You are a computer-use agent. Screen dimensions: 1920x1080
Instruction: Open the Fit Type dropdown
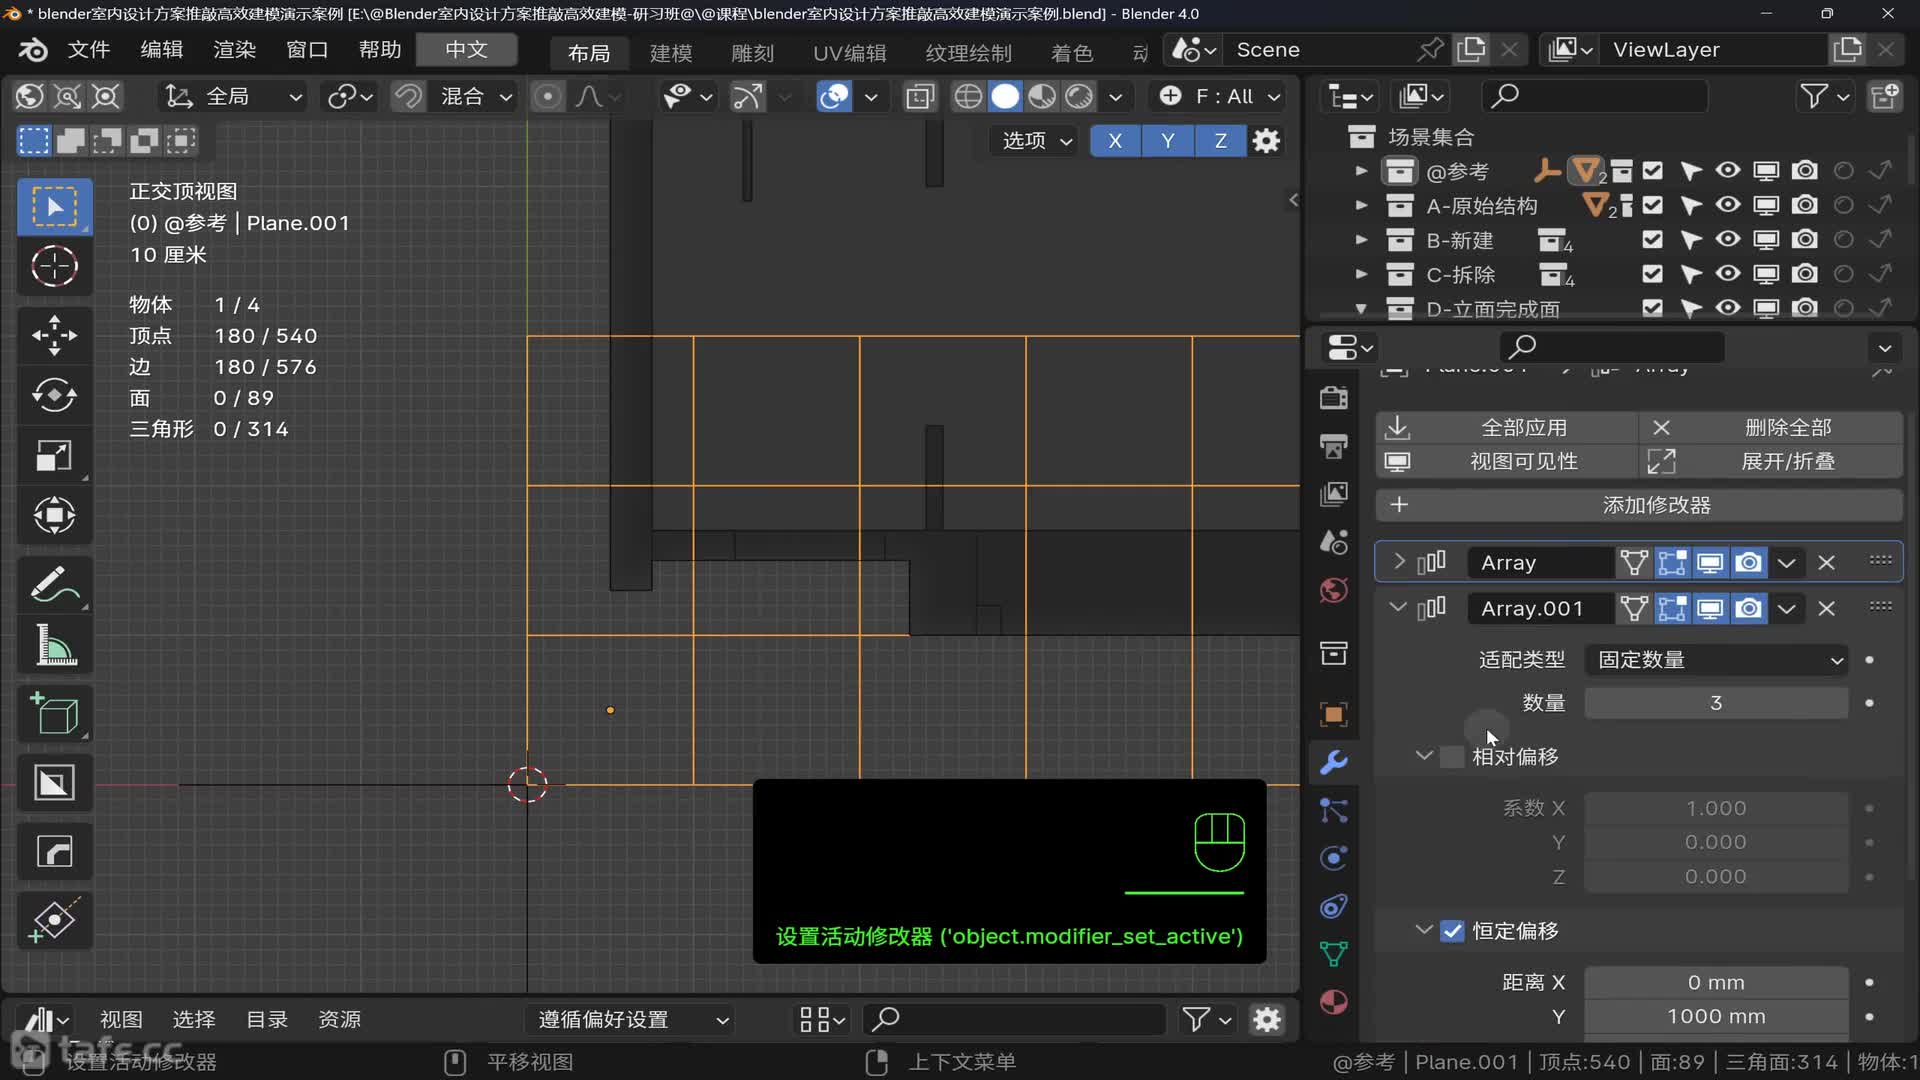[1716, 660]
